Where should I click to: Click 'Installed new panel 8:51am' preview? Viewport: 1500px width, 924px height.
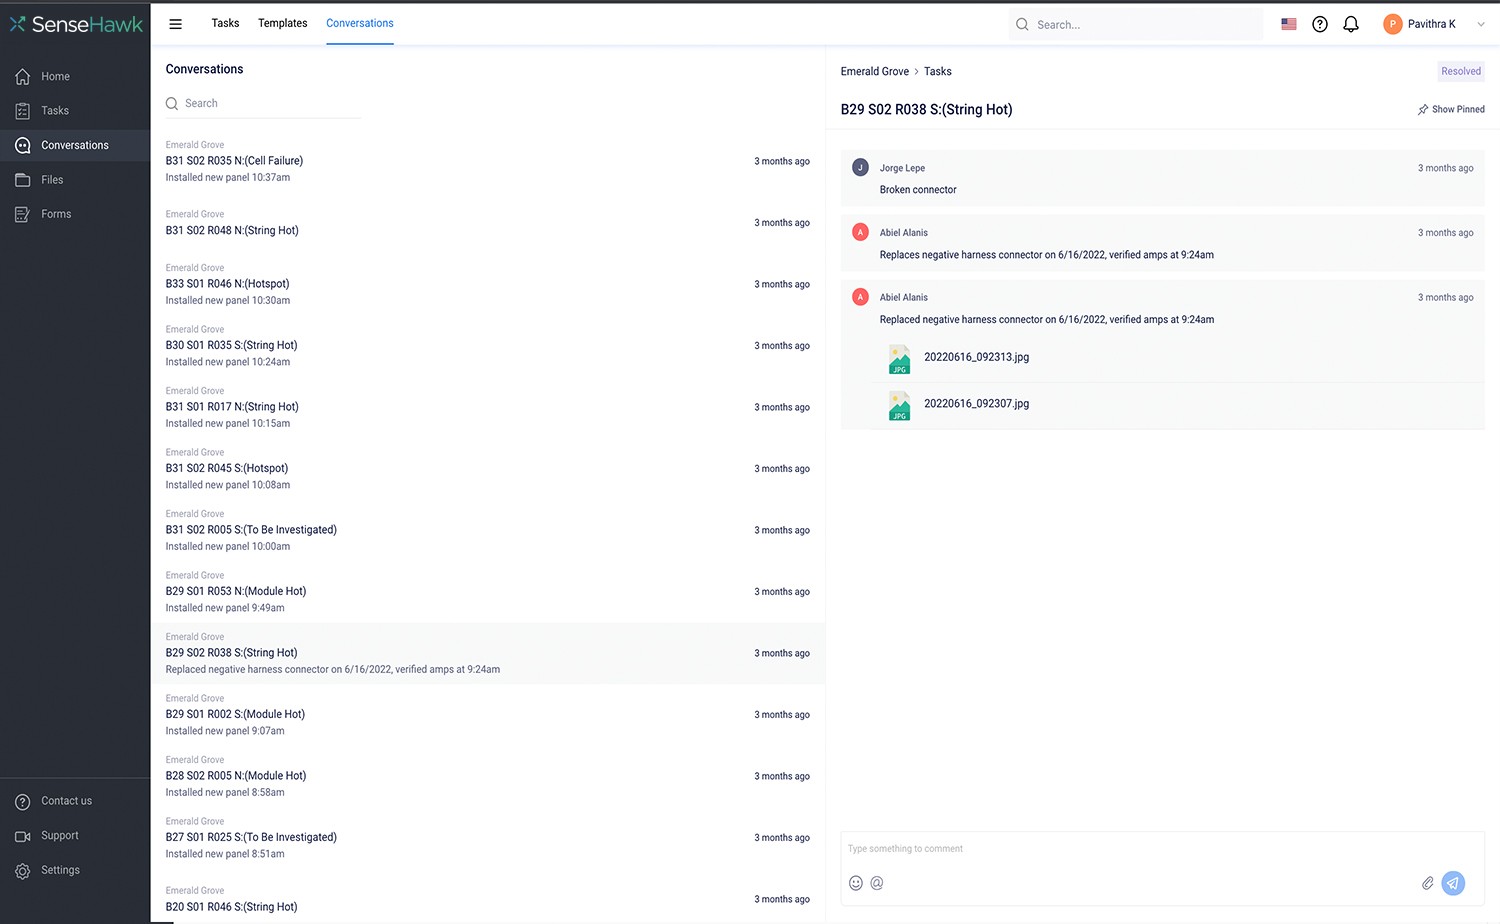(225, 854)
